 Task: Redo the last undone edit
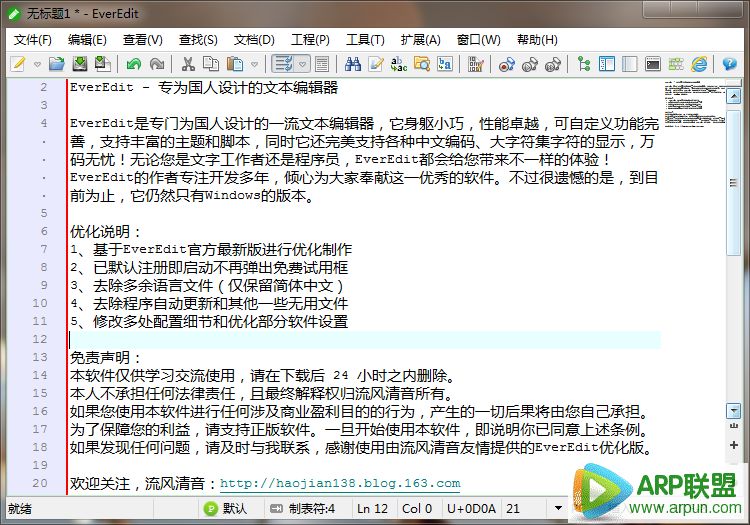[157, 64]
